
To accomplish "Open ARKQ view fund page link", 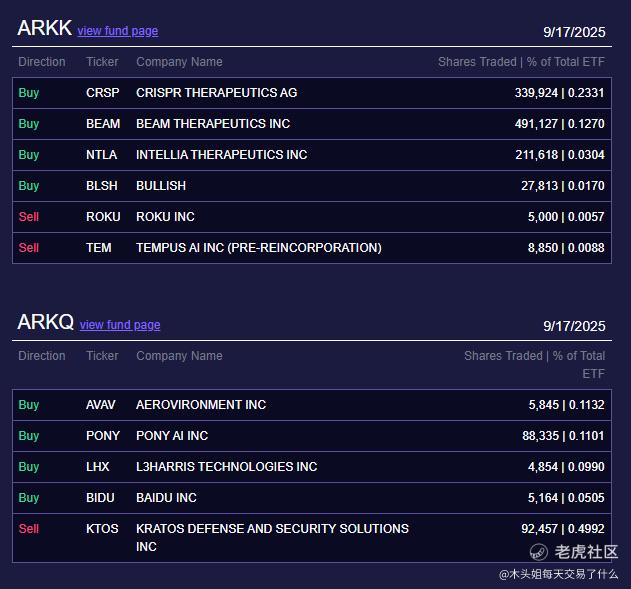I will click(x=120, y=325).
